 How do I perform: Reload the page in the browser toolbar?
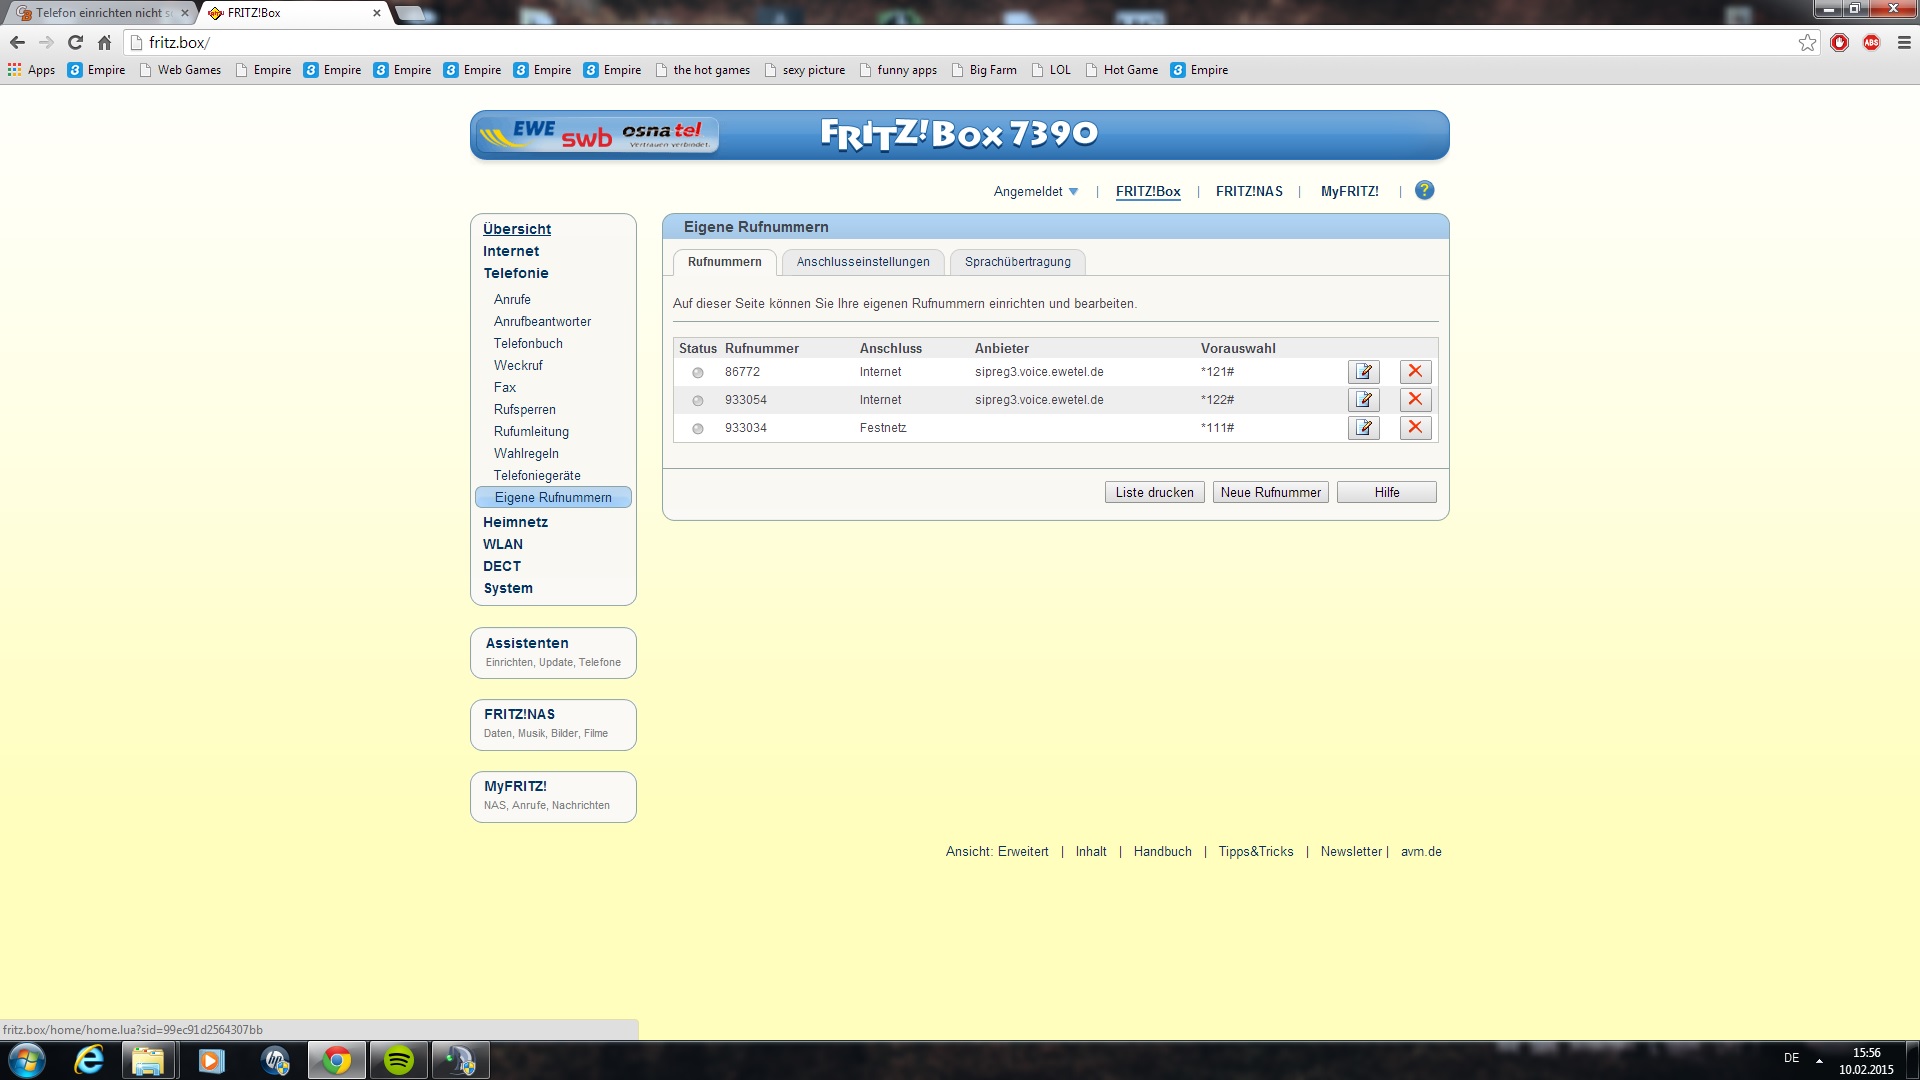click(75, 43)
